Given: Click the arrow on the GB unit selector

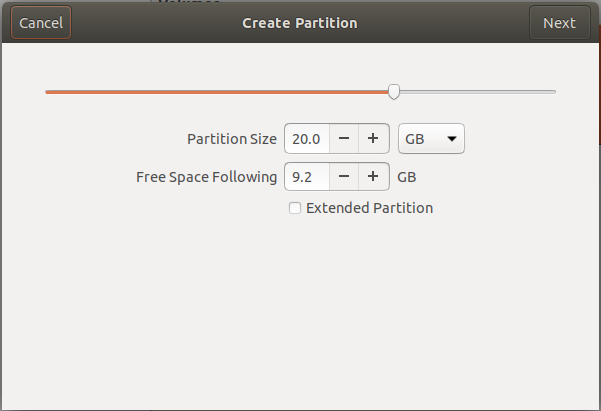Looking at the screenshot, I should point(452,139).
